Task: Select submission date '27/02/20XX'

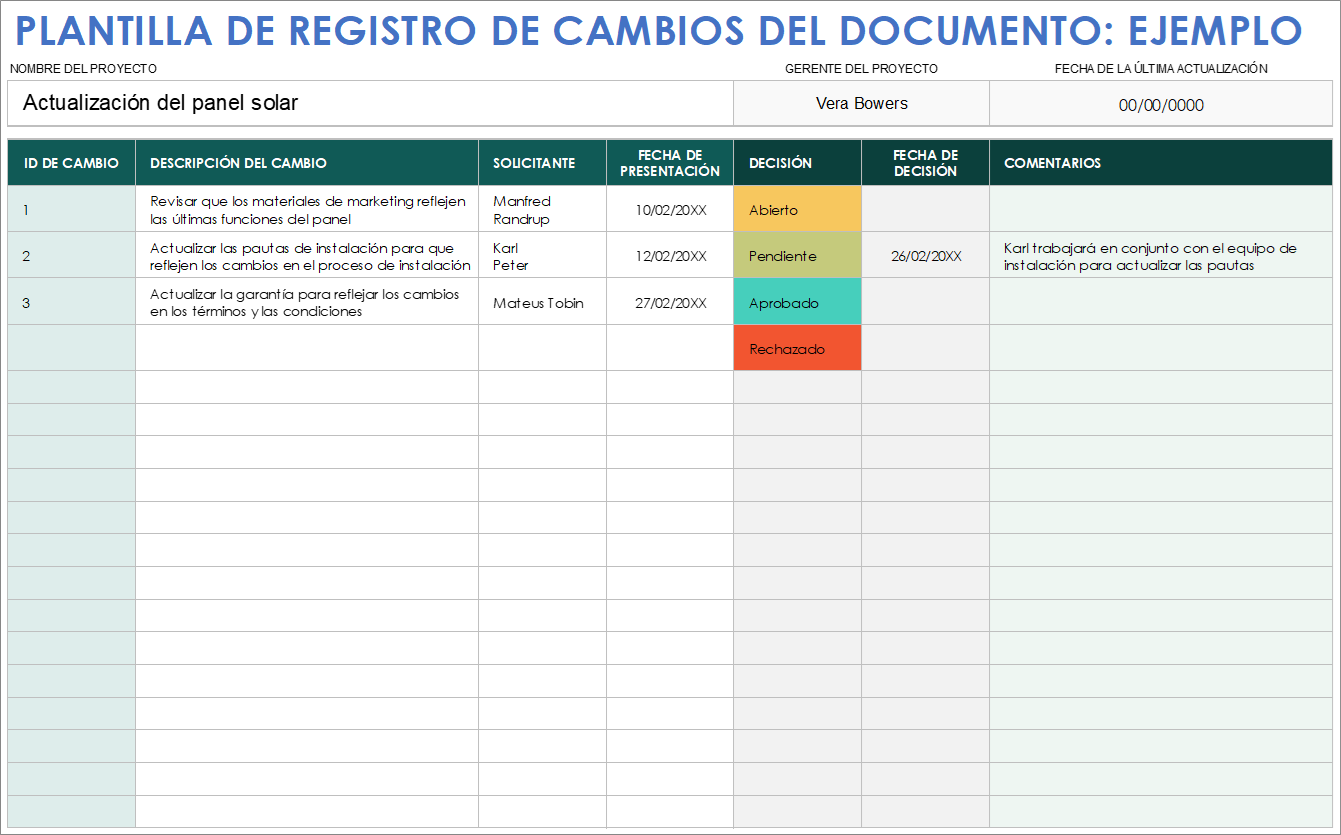Action: [670, 302]
